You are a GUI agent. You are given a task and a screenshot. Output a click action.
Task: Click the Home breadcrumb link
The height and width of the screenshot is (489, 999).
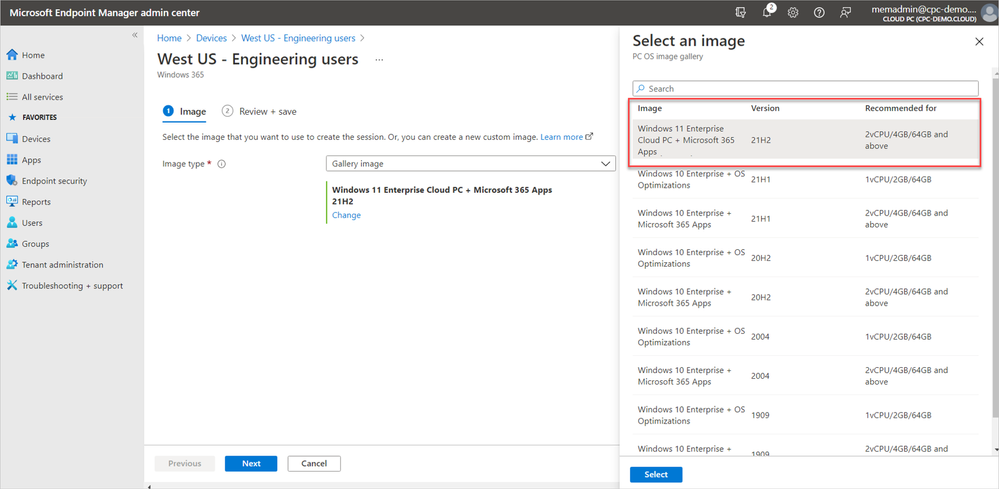pyautogui.click(x=169, y=38)
